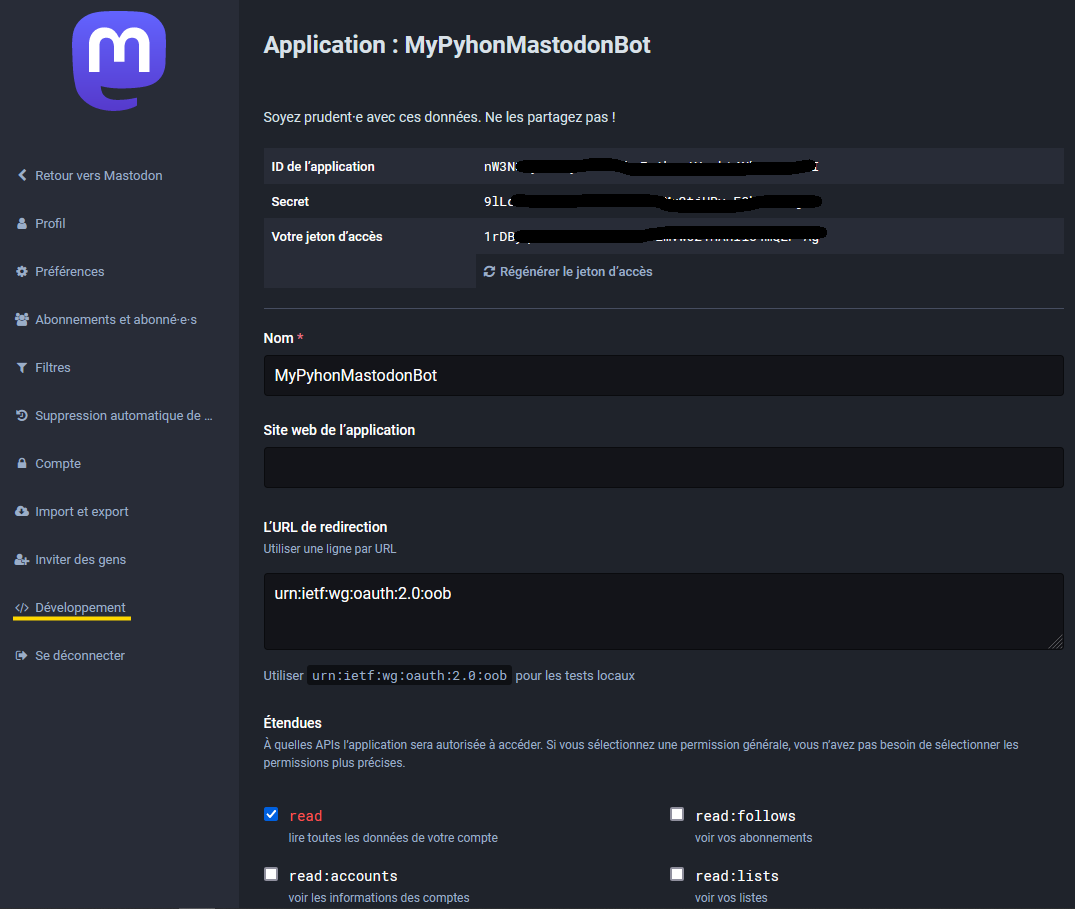Click the Inviter des gens person icon
The image size is (1075, 909).
21,559
